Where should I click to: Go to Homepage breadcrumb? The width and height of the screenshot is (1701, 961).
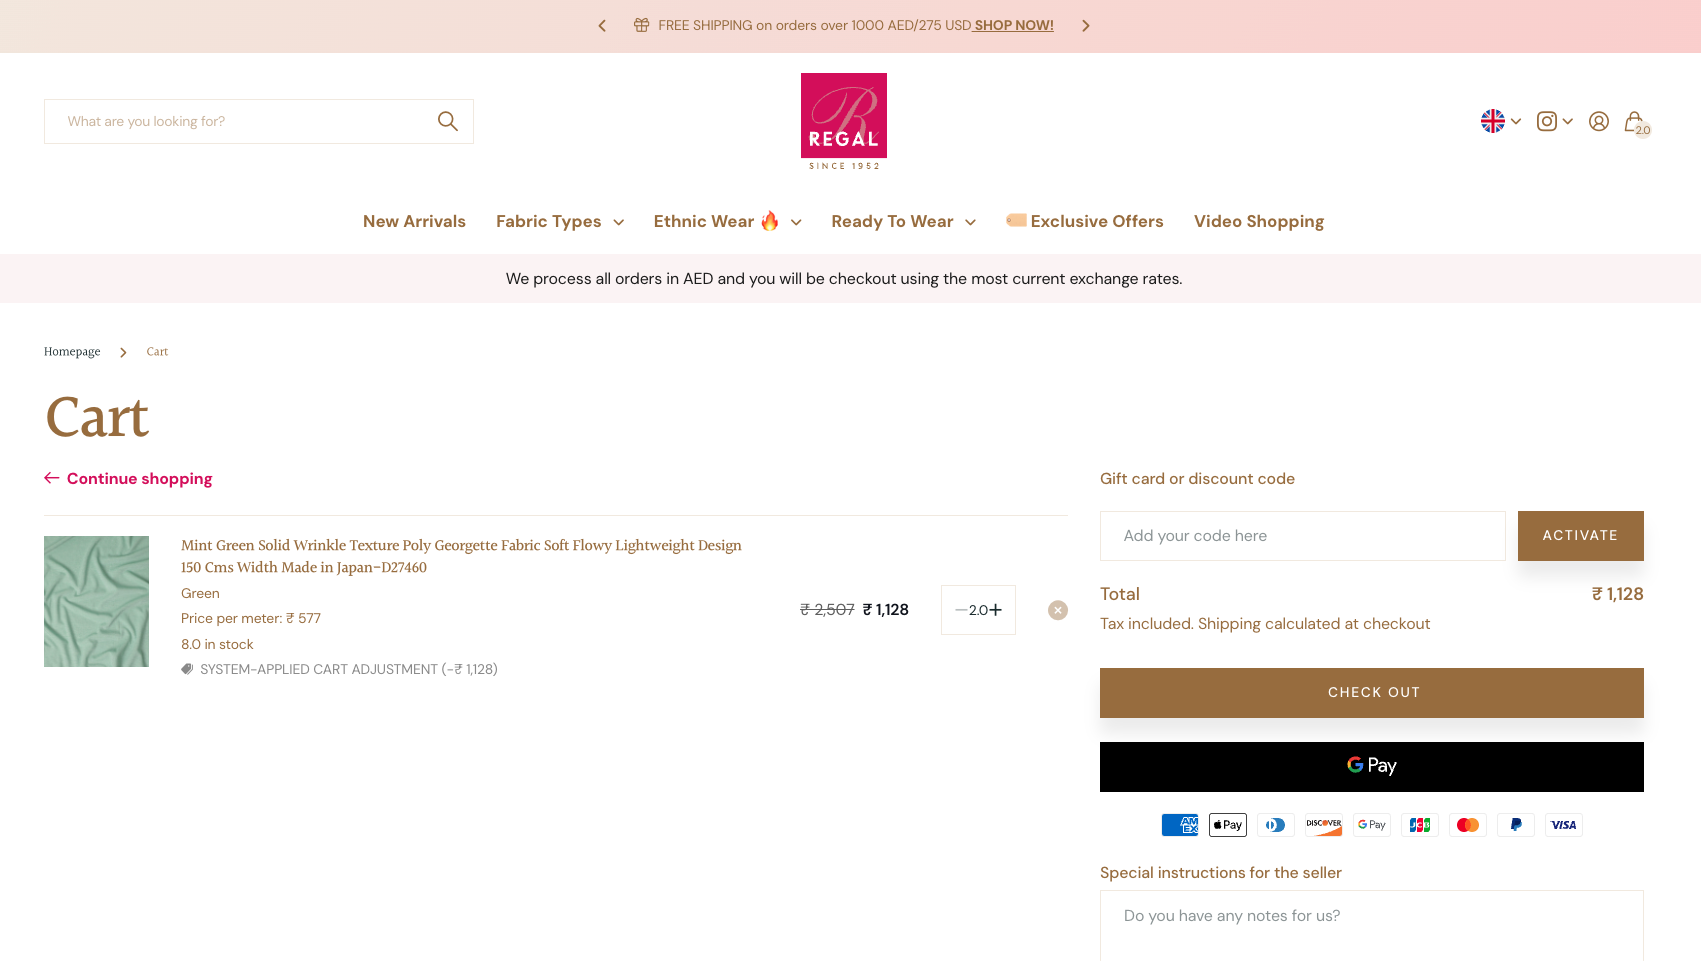tap(72, 352)
